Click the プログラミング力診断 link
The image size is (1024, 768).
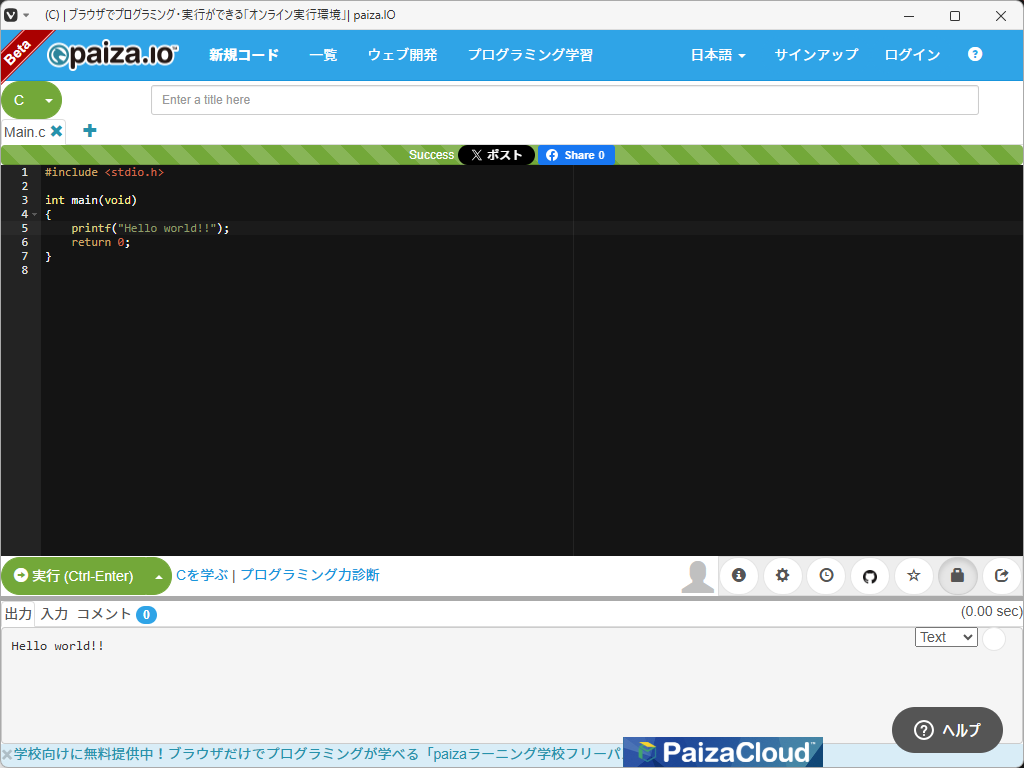click(310, 575)
